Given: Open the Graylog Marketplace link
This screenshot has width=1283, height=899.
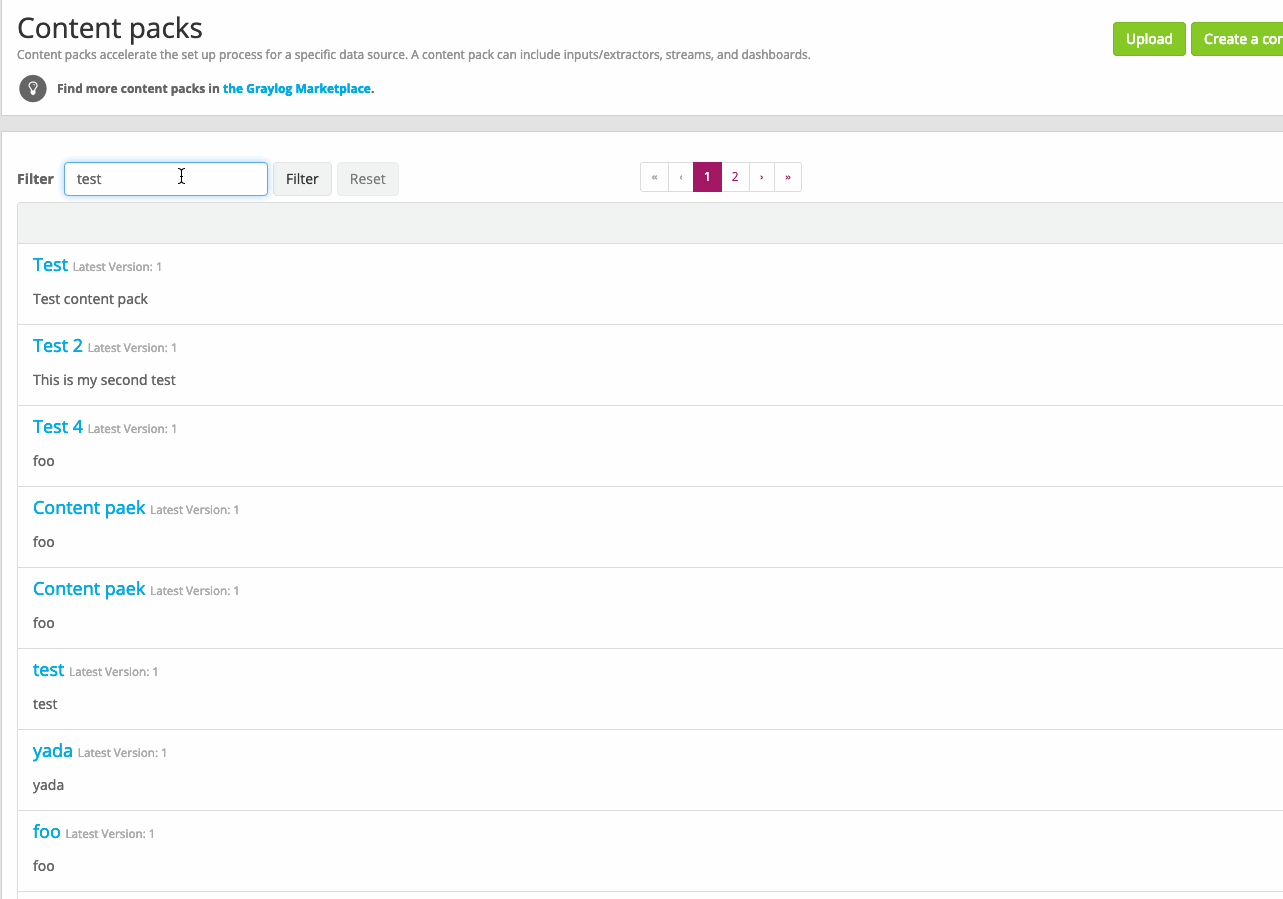Looking at the screenshot, I should point(297,88).
